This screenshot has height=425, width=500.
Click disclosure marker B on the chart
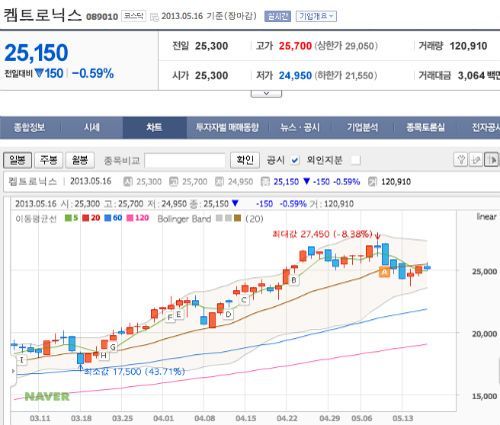pos(294,280)
